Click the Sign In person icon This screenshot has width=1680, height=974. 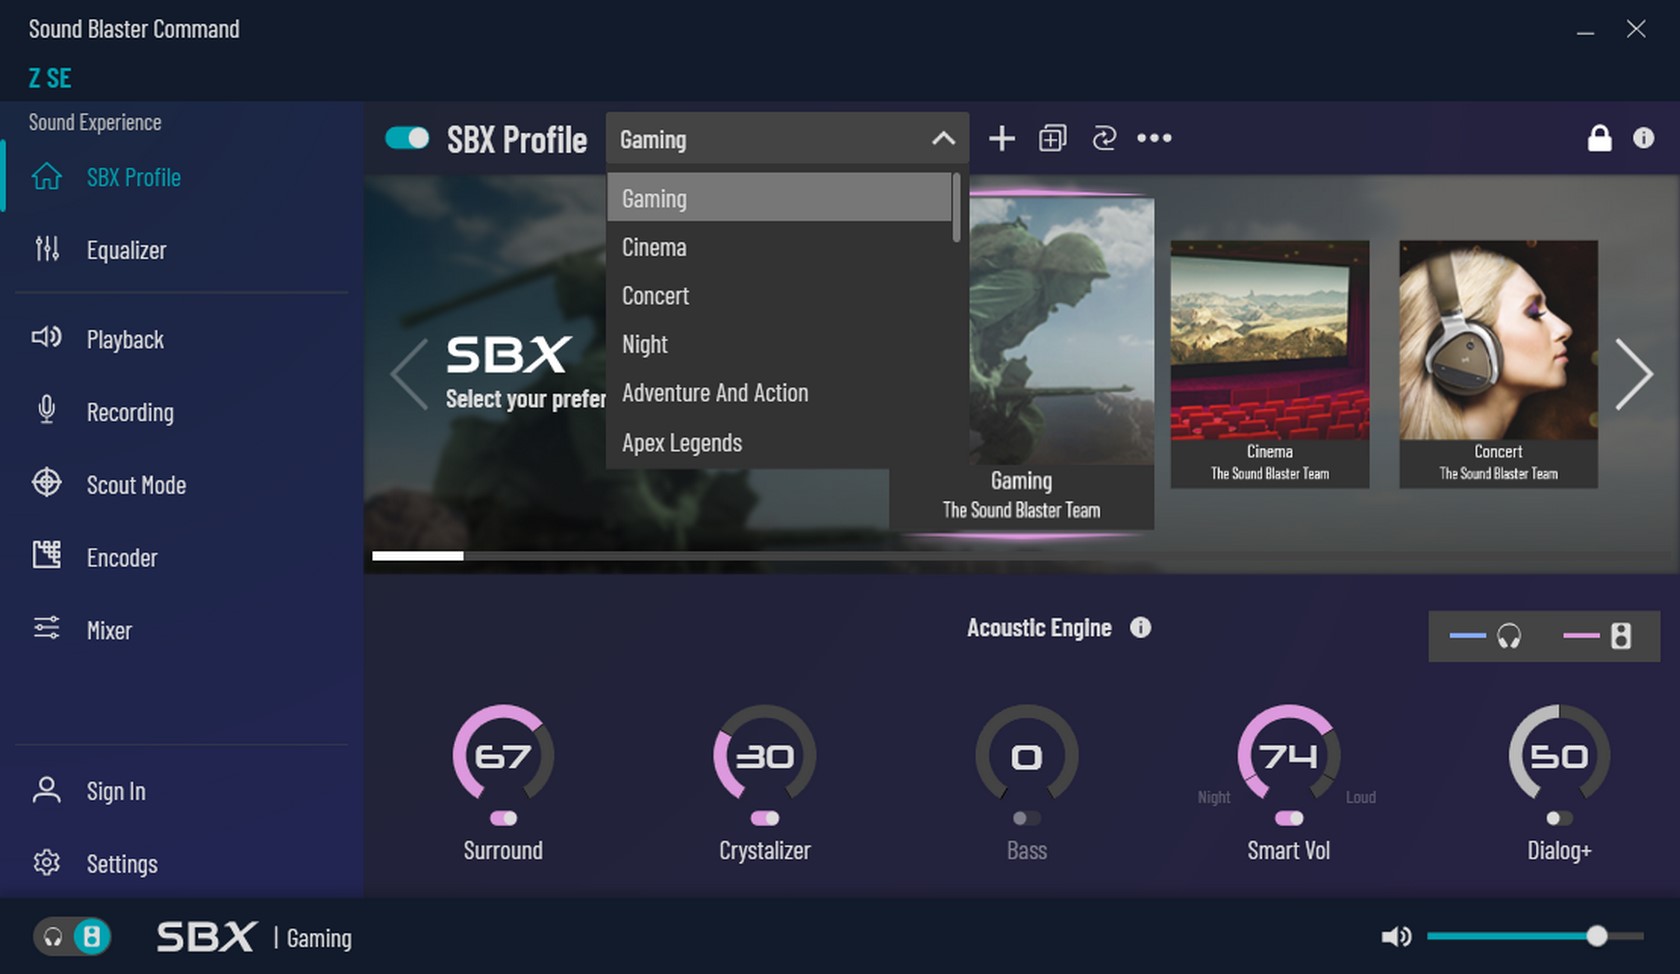coord(46,790)
